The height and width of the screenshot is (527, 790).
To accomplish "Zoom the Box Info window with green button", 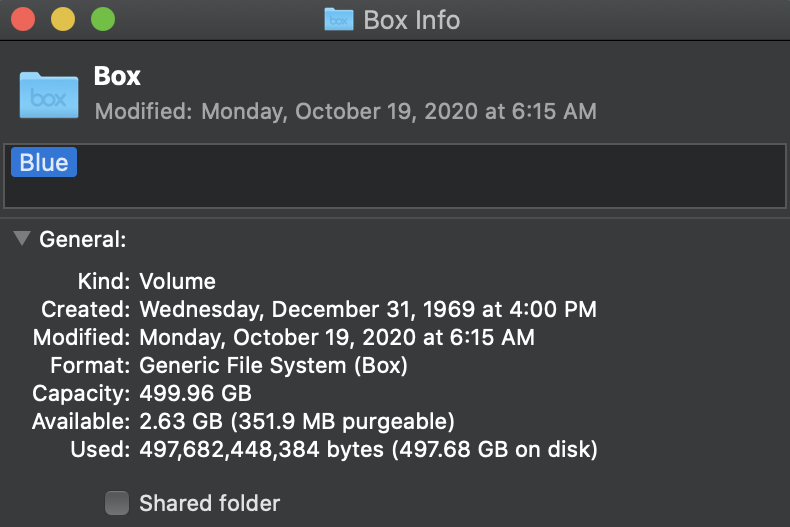I will [102, 19].
